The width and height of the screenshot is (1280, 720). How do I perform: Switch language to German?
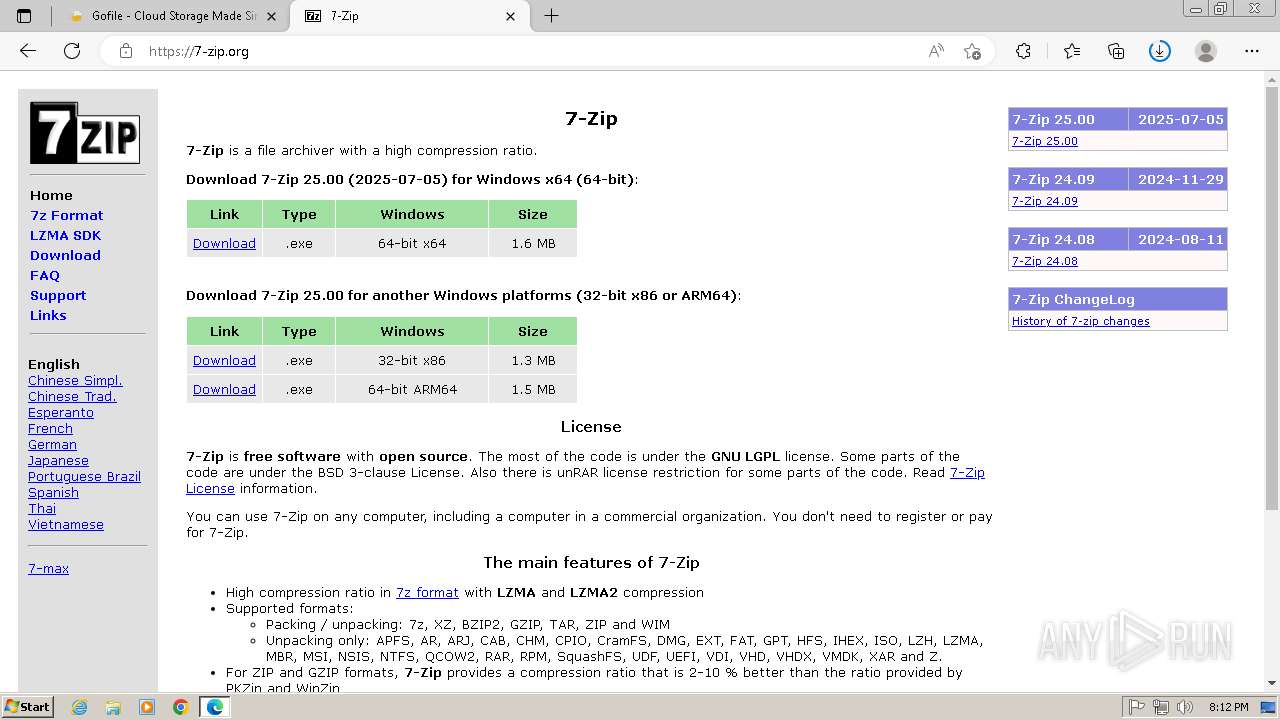(52, 444)
